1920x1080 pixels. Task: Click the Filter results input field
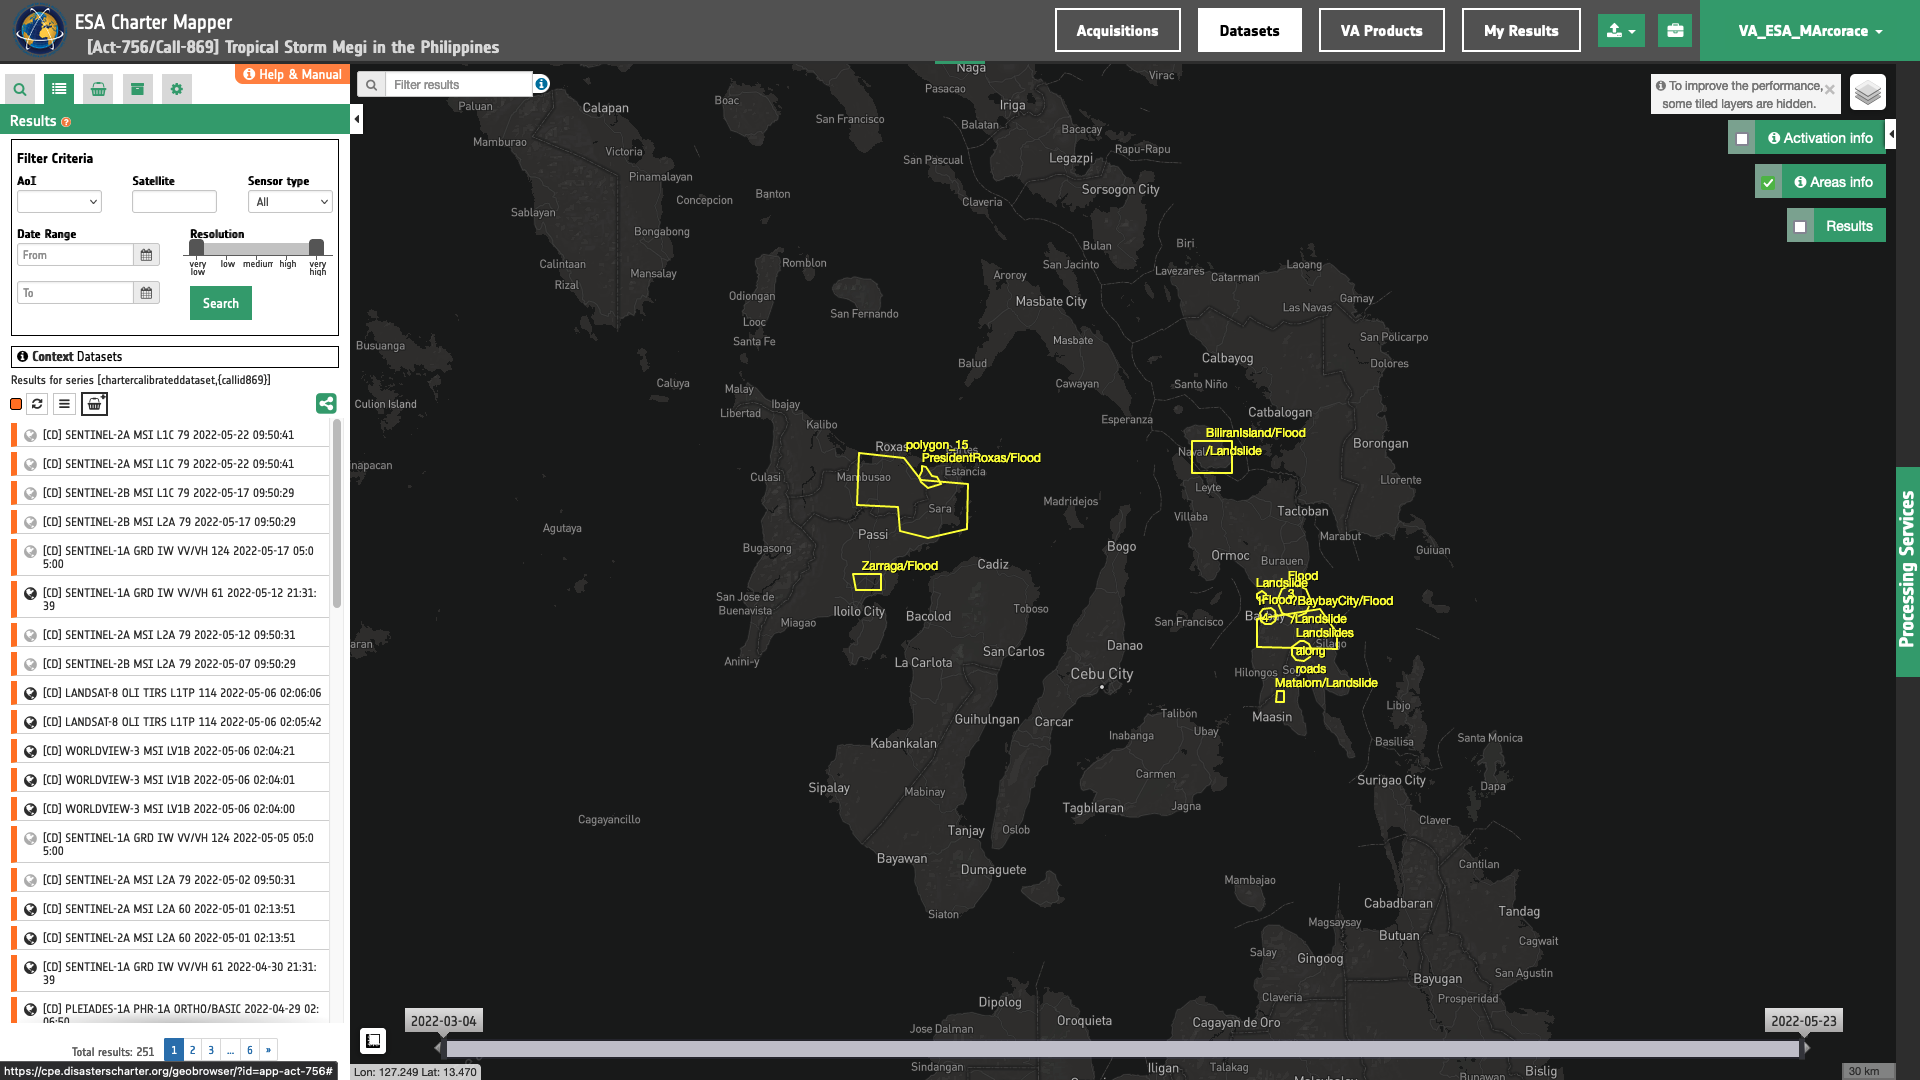click(x=459, y=85)
